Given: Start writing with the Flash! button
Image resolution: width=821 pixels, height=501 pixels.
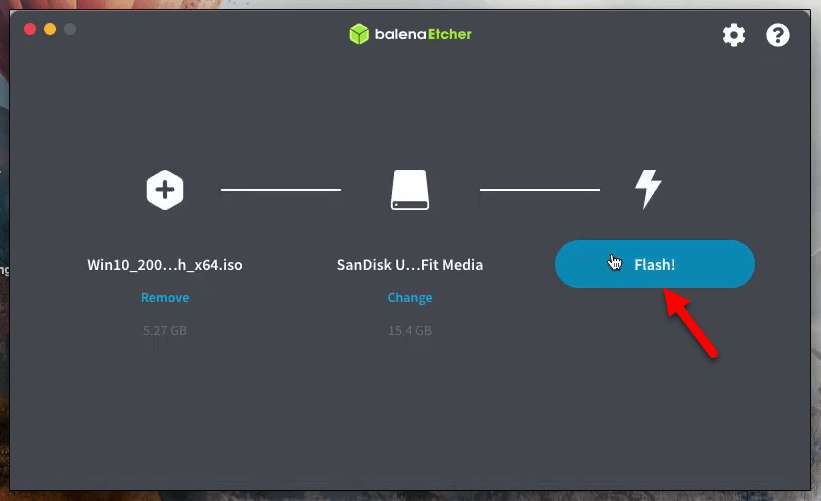Looking at the screenshot, I should (654, 264).
